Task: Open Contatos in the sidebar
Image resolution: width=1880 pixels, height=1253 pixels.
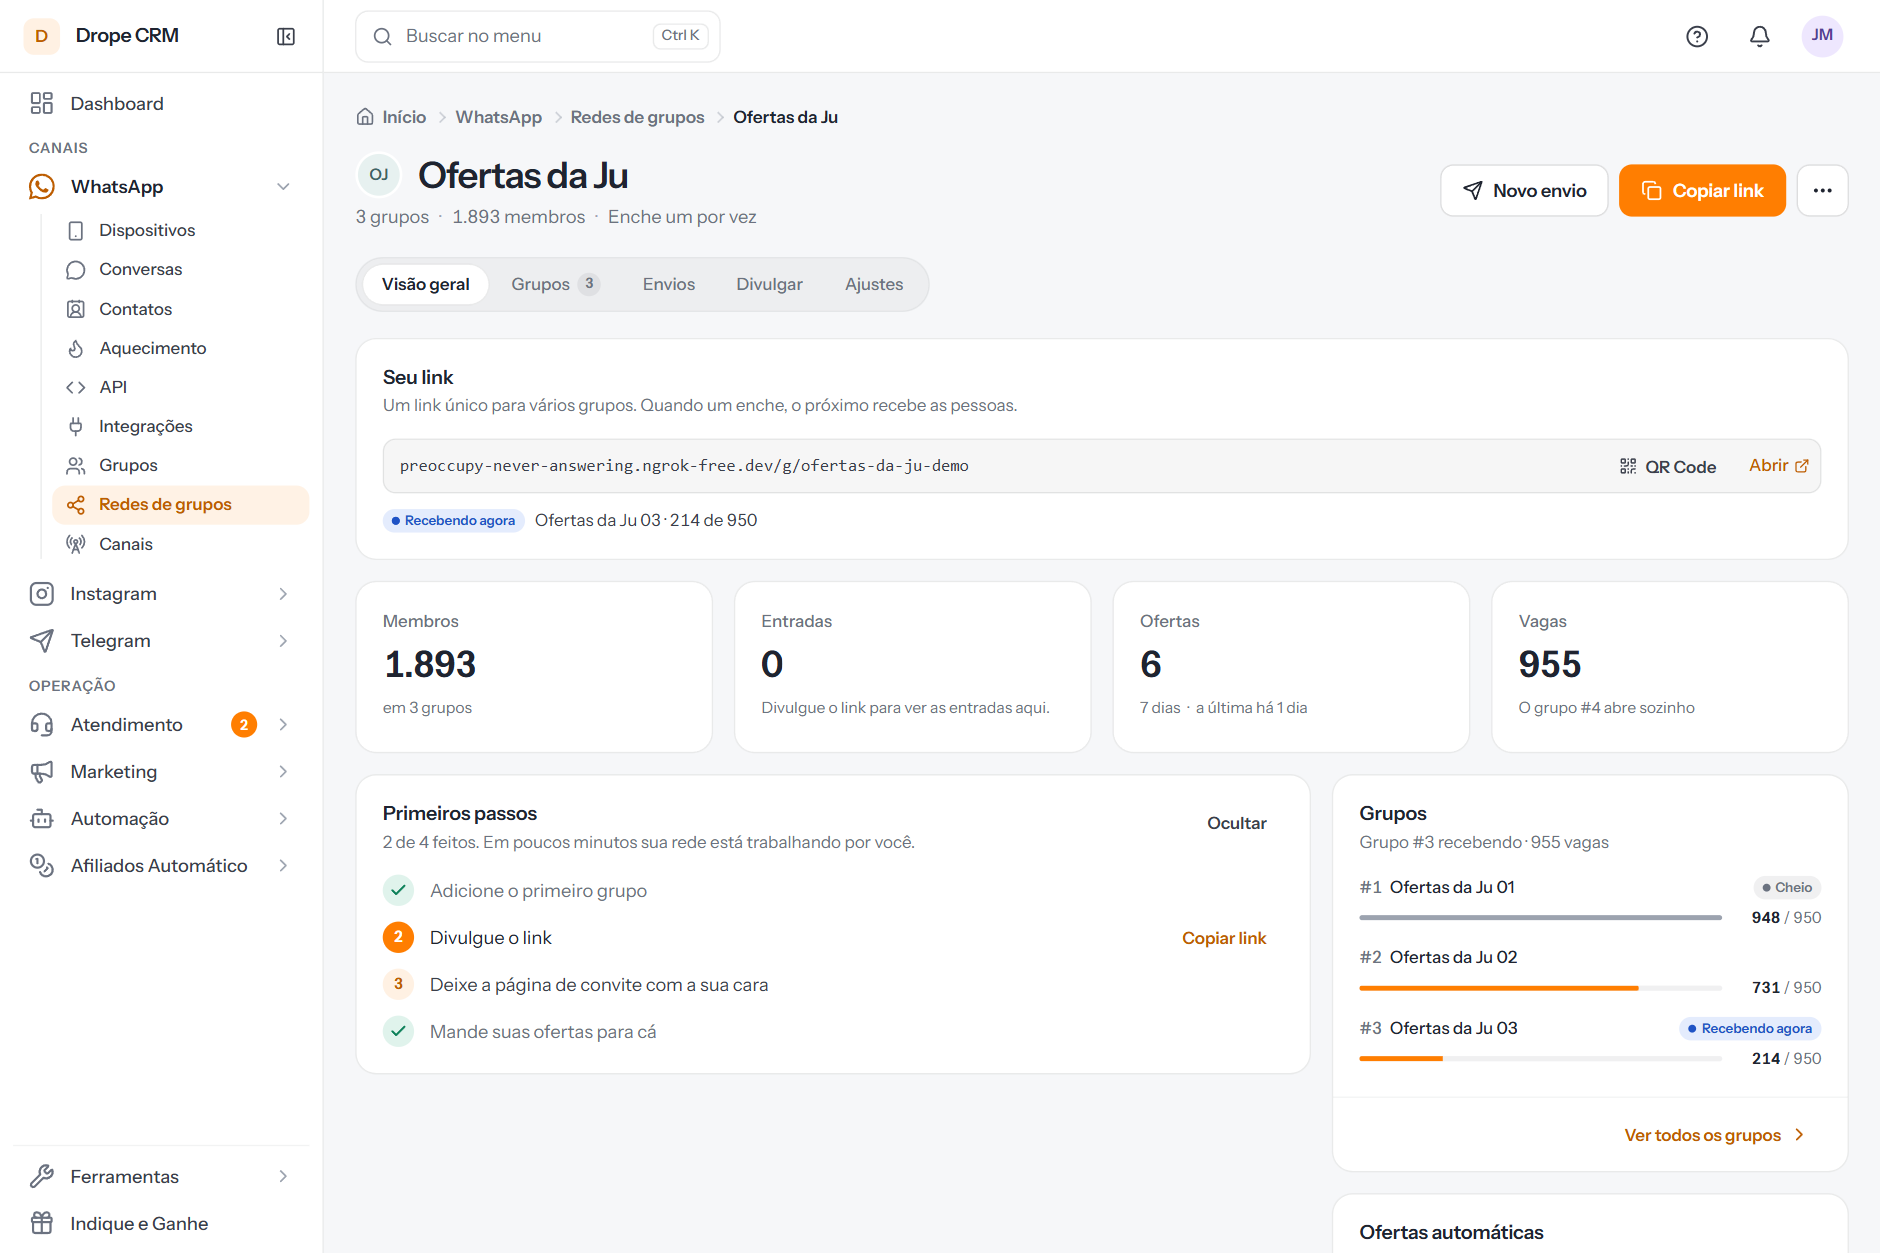Action: pyautogui.click(x=180, y=309)
